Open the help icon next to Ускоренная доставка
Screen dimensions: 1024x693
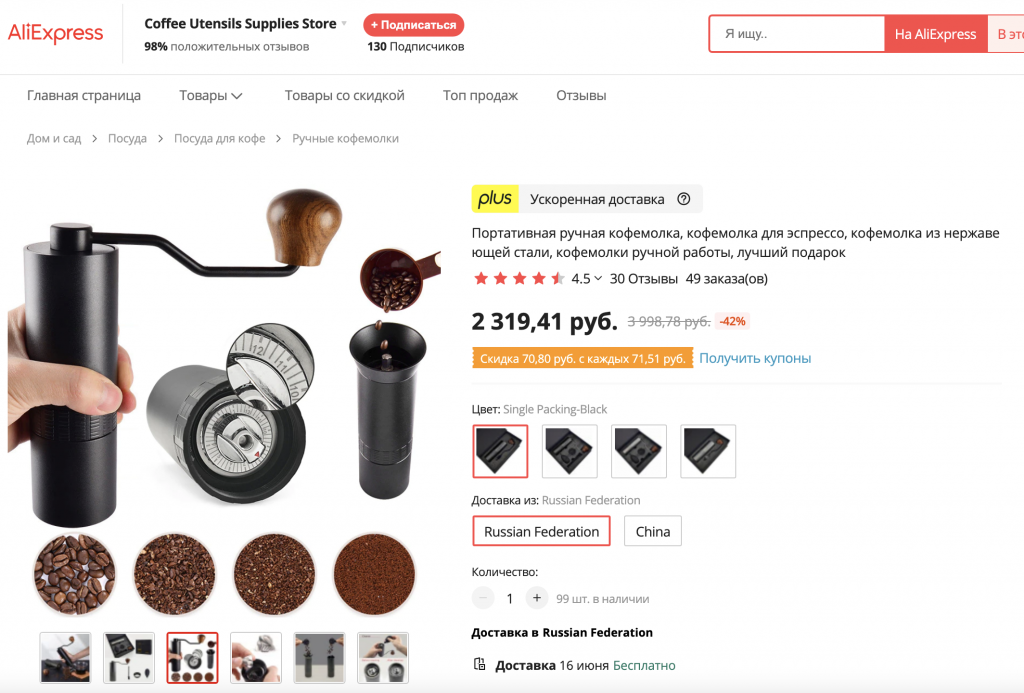coord(684,199)
